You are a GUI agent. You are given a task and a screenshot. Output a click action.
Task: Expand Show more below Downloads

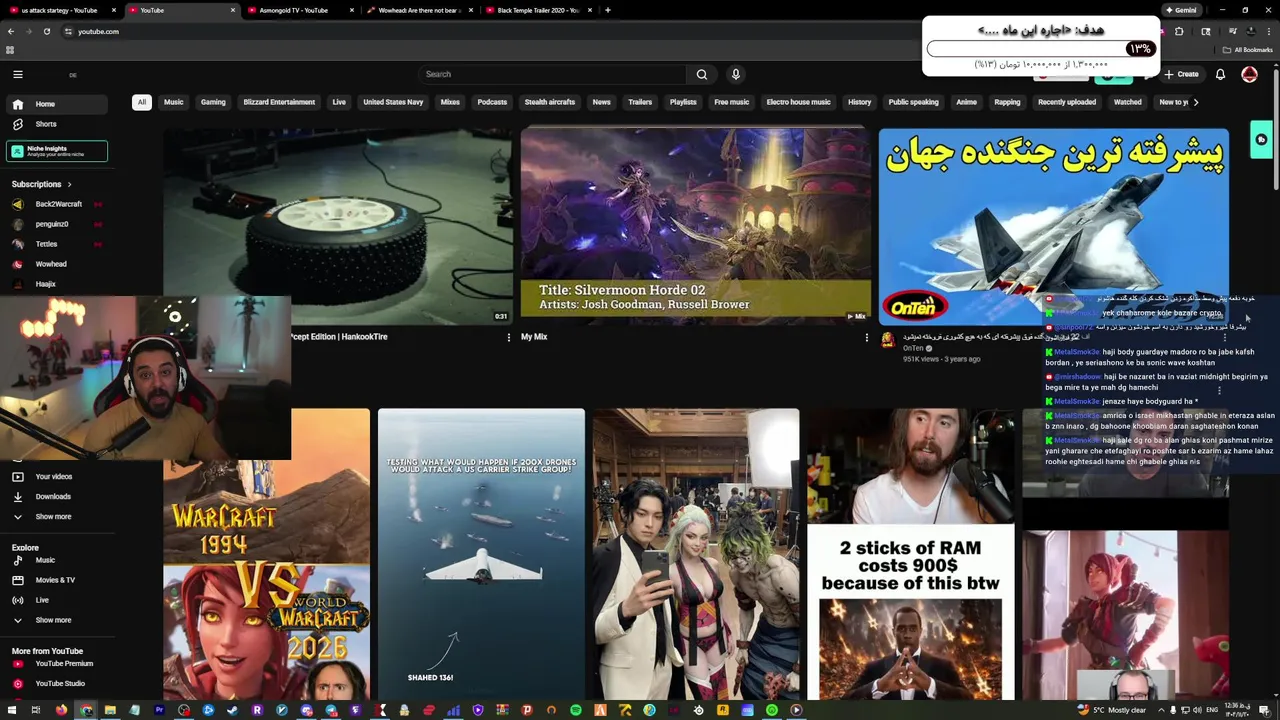pyautogui.click(x=57, y=516)
